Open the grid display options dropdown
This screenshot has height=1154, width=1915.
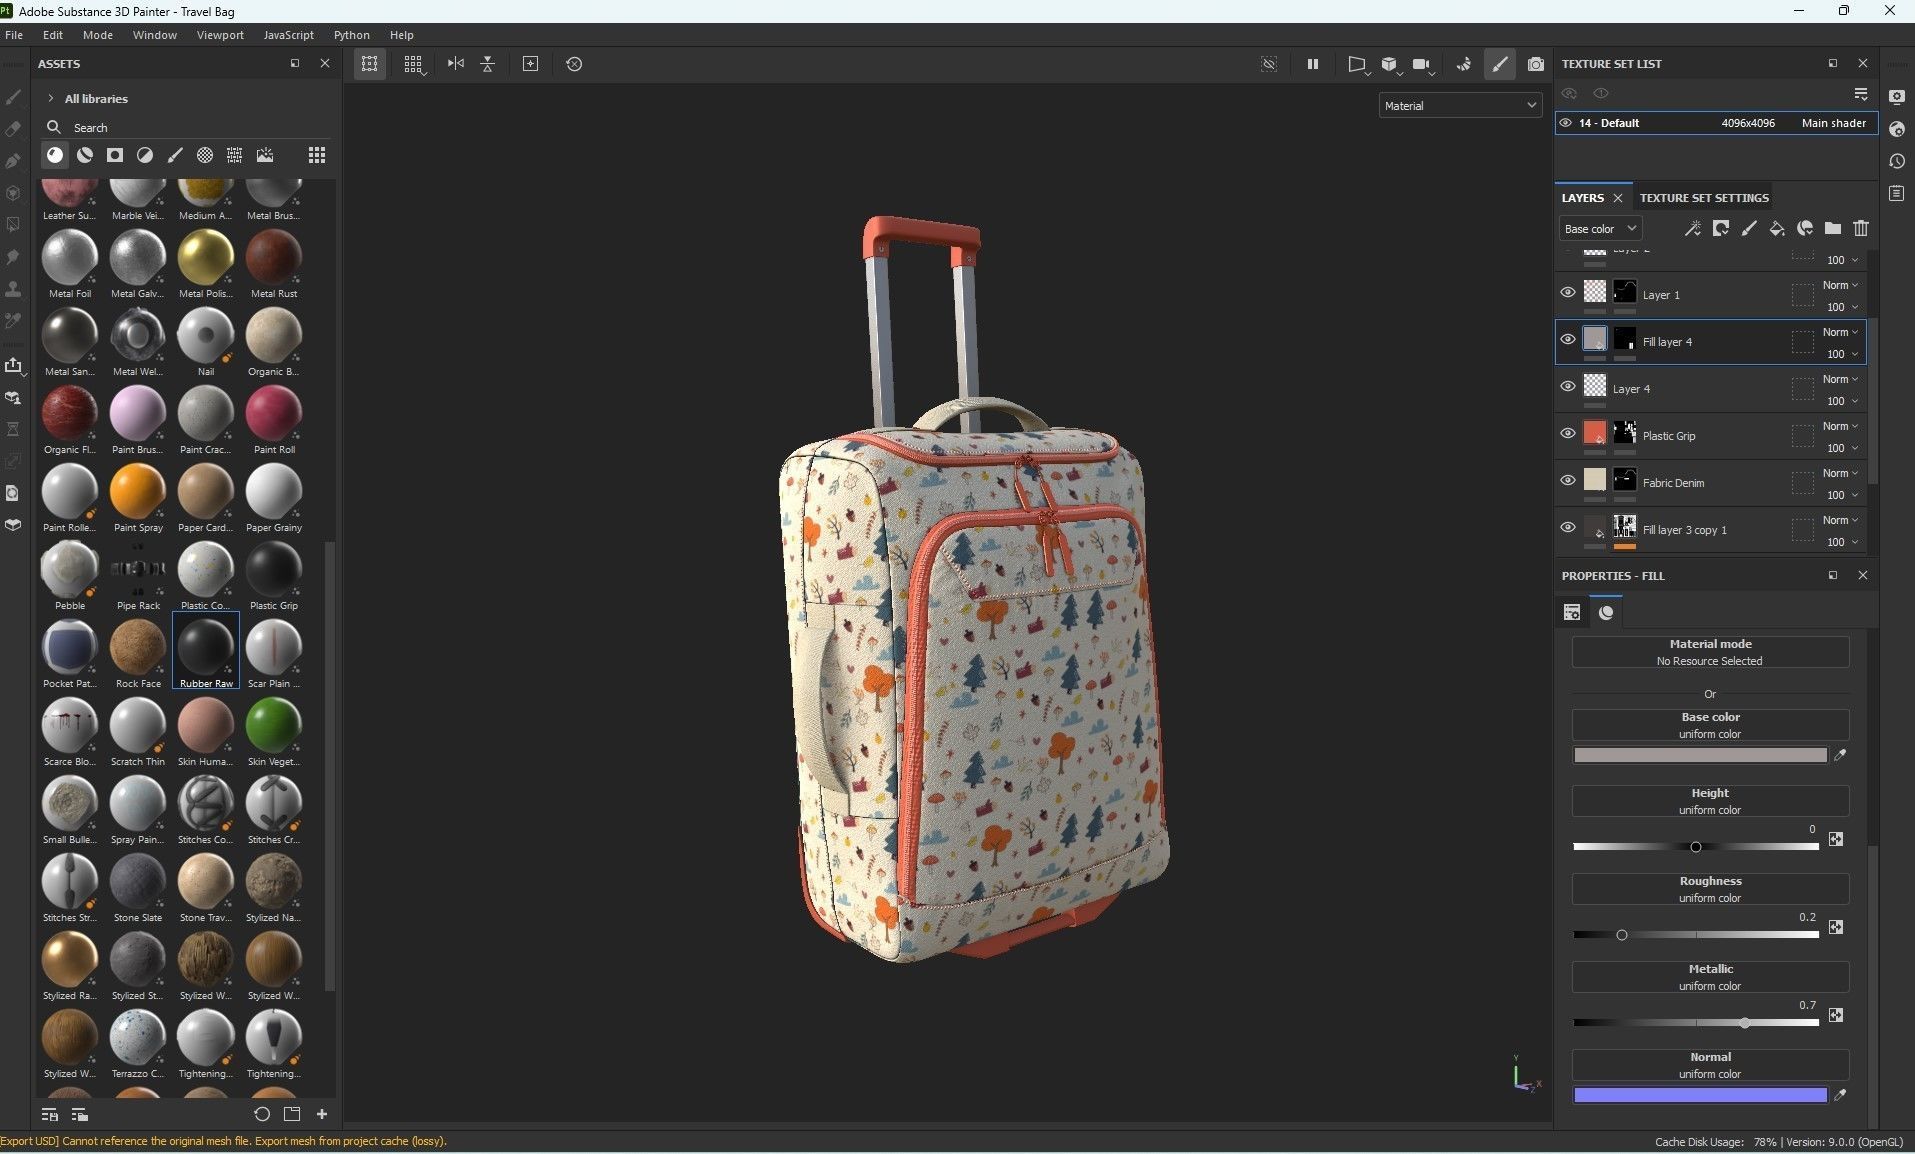pos(413,64)
